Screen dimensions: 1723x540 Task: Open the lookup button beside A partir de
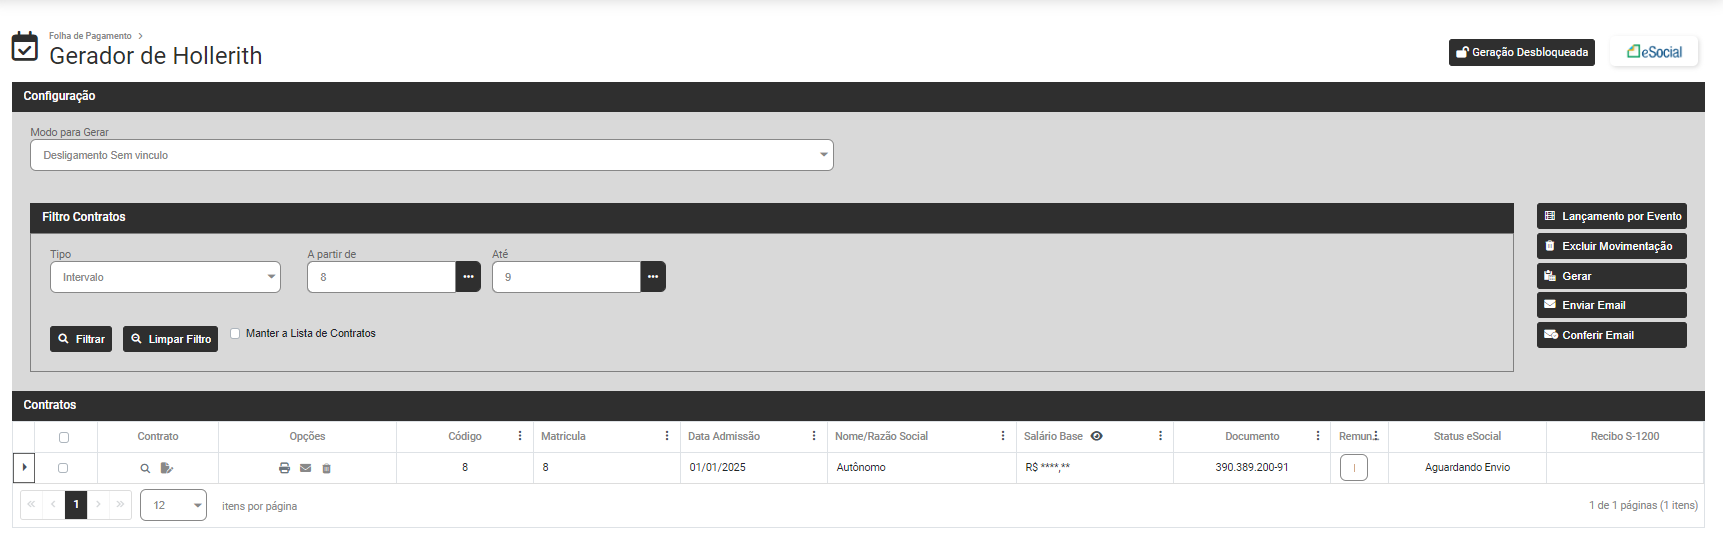(468, 277)
